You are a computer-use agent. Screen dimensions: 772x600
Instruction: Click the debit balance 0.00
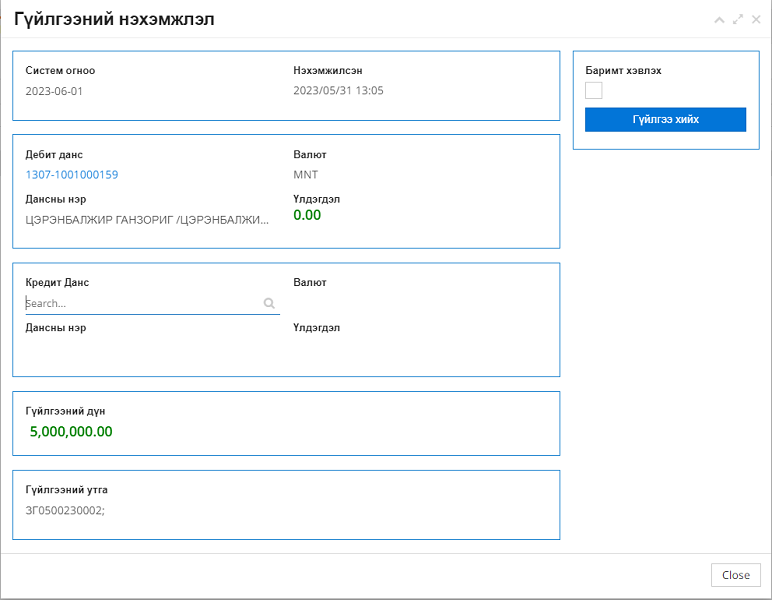(307, 215)
